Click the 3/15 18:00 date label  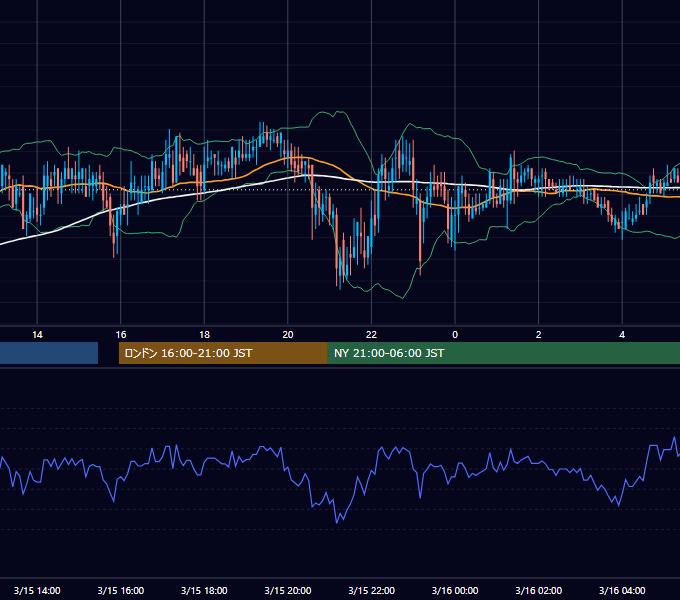204,590
